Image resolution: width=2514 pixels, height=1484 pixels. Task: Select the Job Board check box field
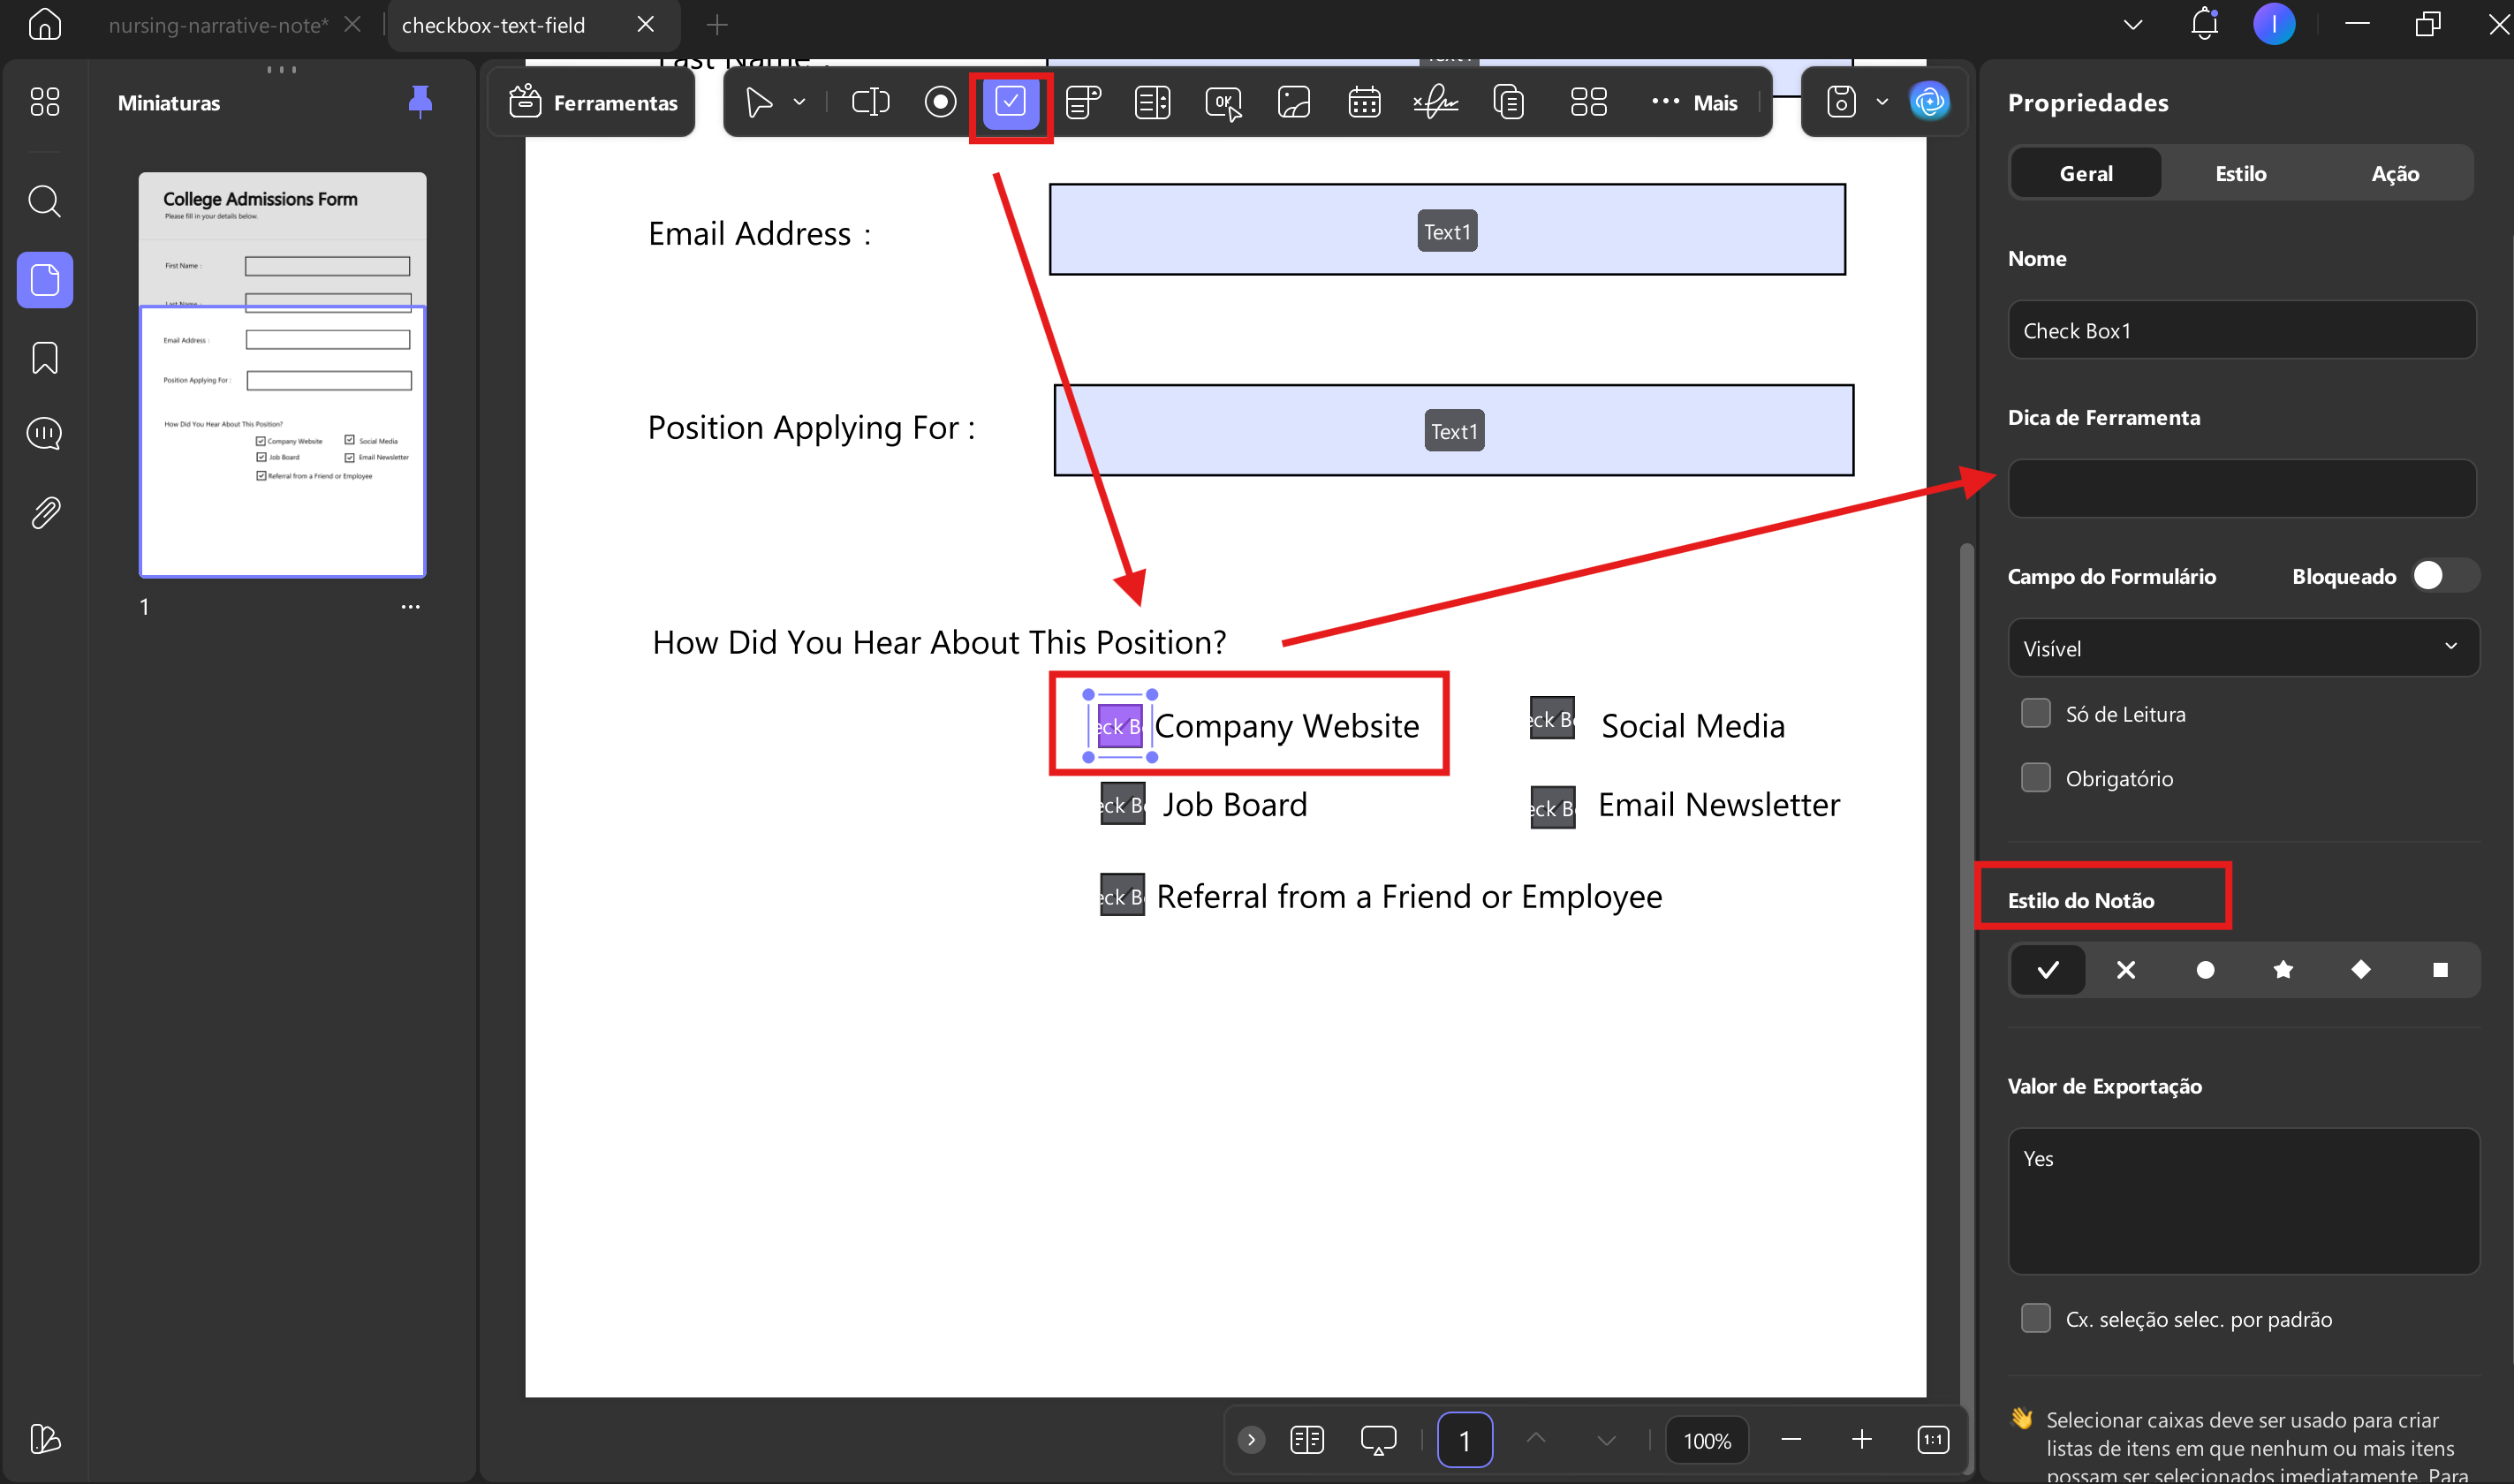[1122, 804]
